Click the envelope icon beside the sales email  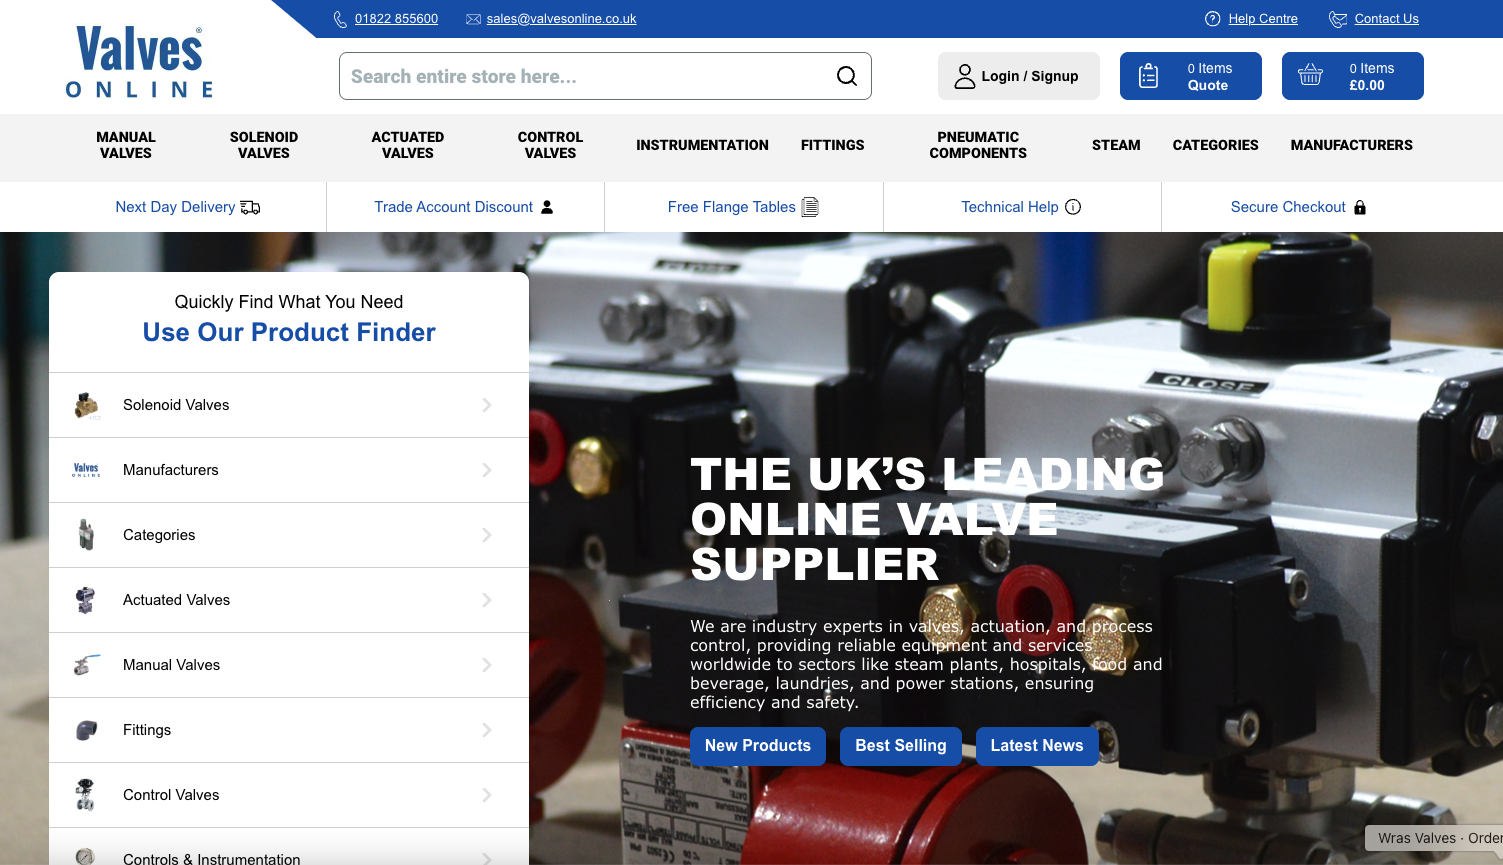tap(473, 18)
